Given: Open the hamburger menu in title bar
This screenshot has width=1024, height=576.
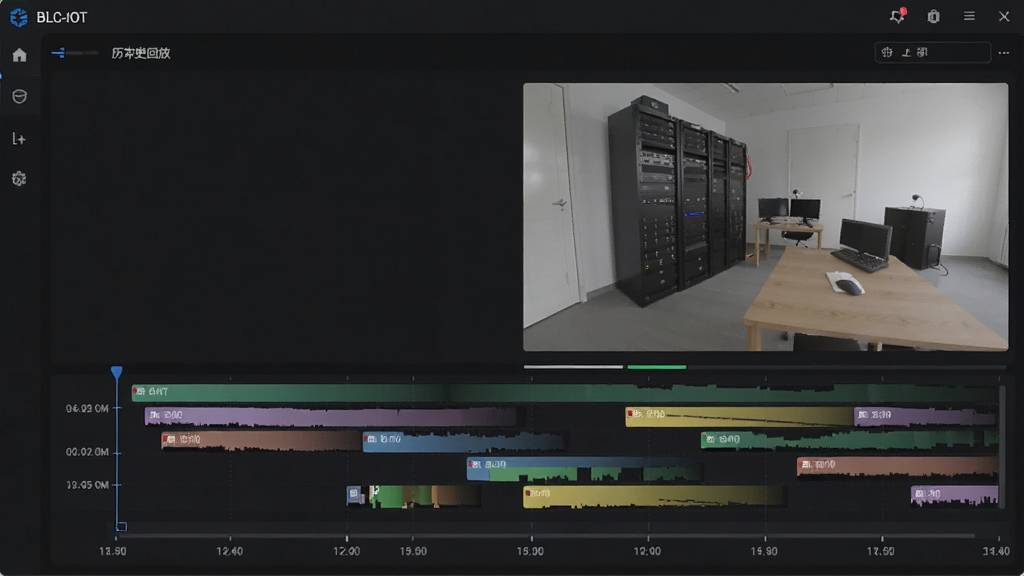Looking at the screenshot, I should 969,16.
